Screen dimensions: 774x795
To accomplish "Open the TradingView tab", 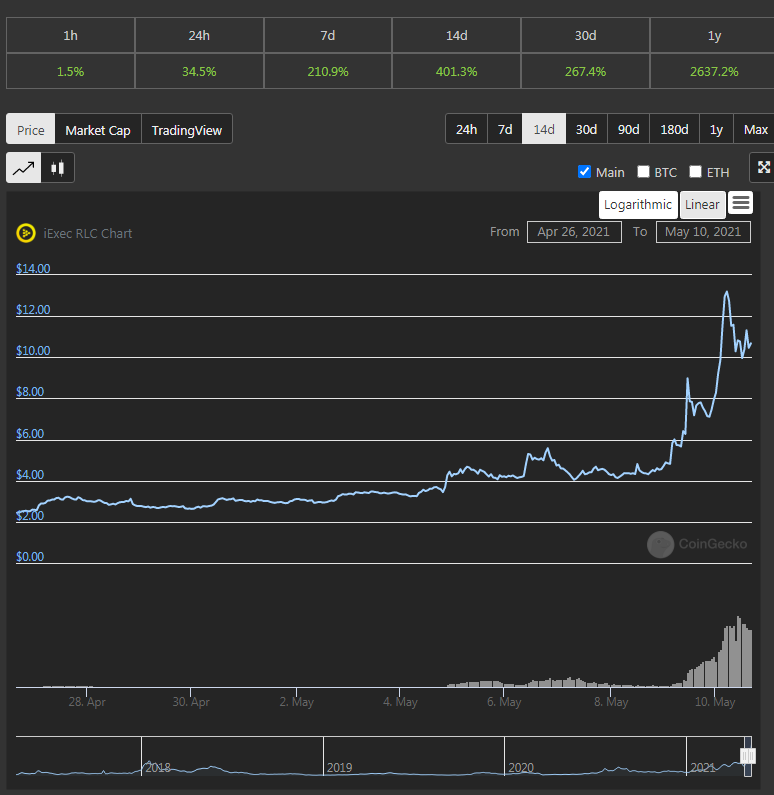I will click(187, 130).
